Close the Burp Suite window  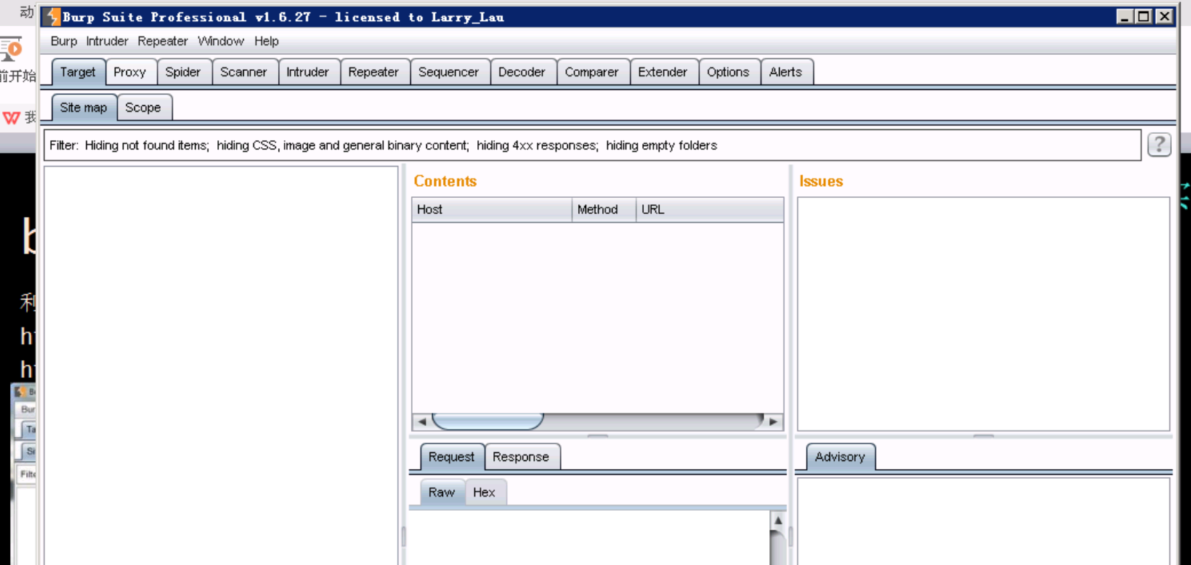(x=1164, y=16)
